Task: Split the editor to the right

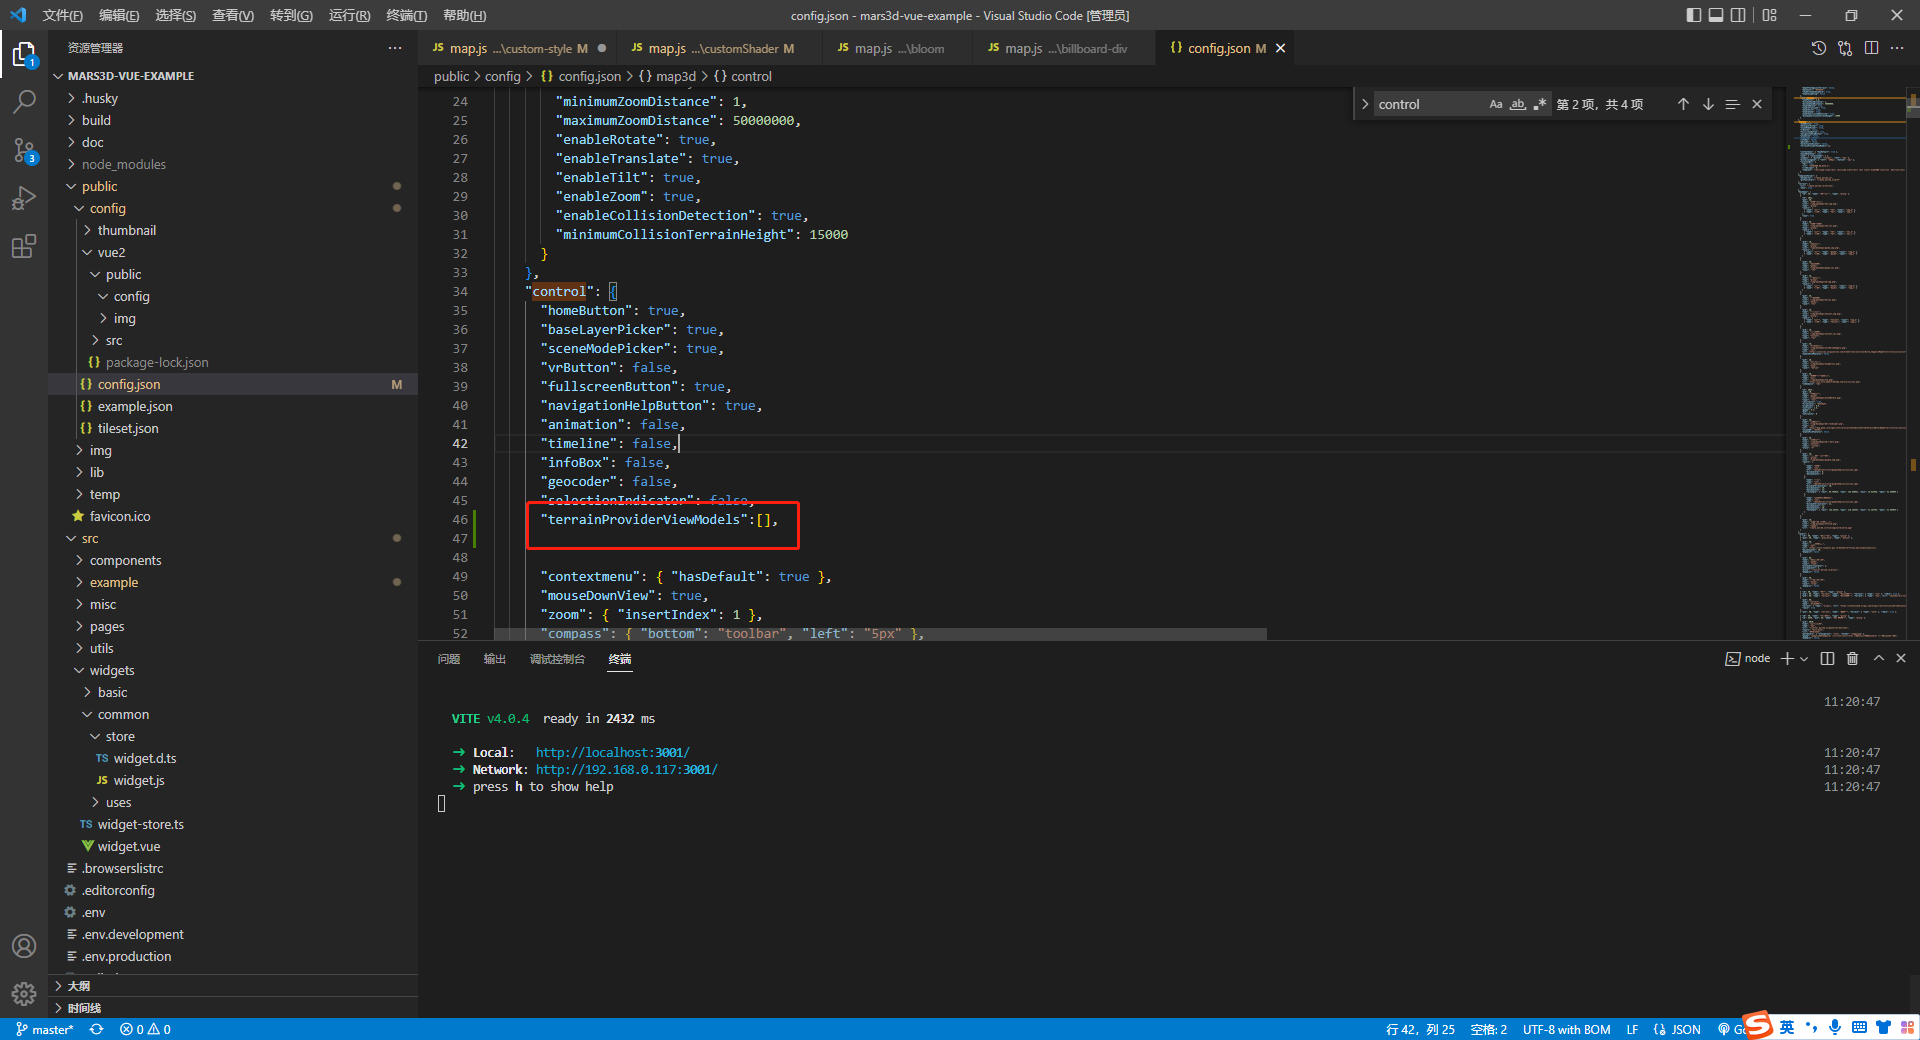Action: (x=1871, y=48)
